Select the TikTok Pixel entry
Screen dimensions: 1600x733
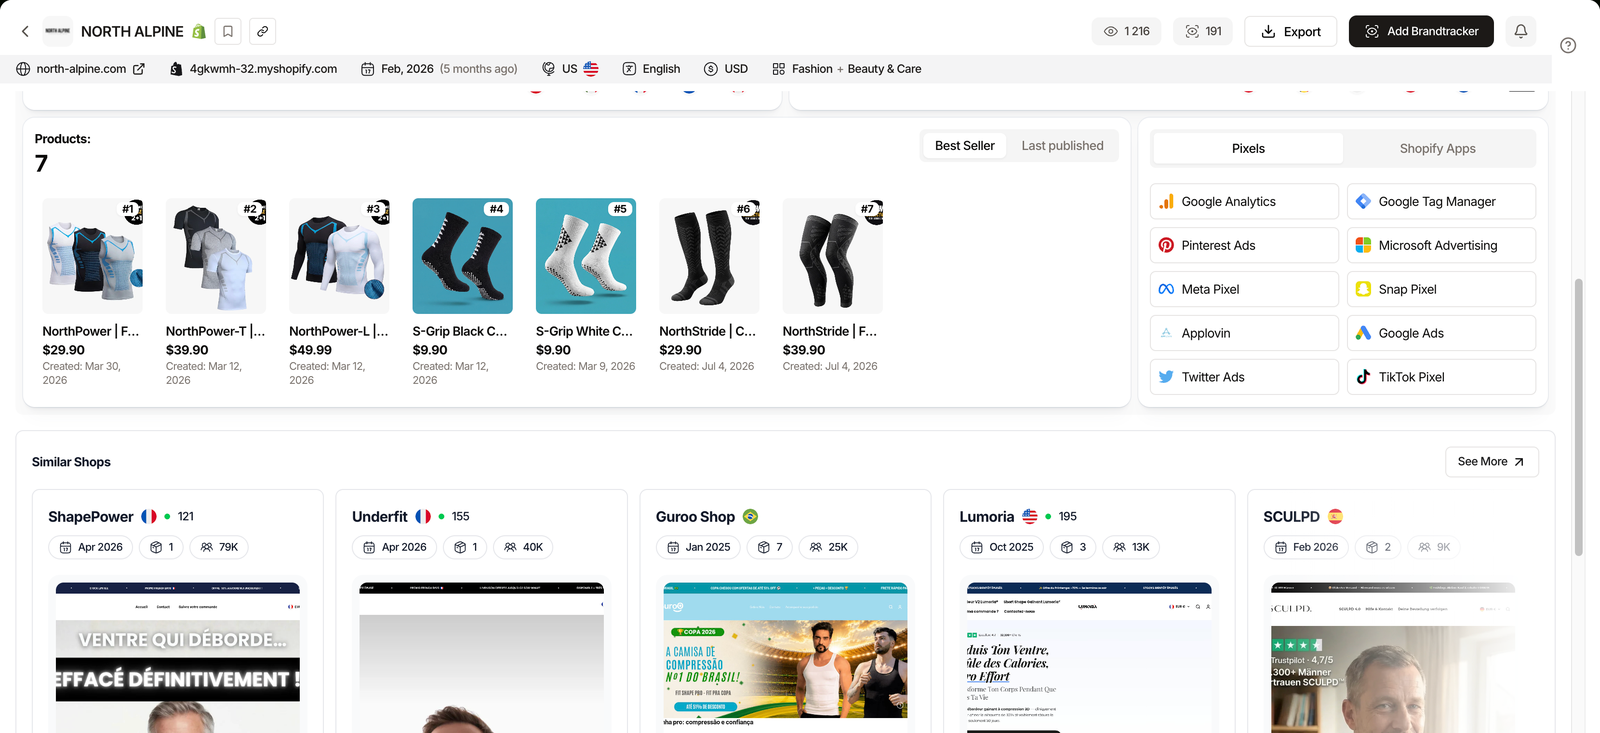pyautogui.click(x=1441, y=377)
